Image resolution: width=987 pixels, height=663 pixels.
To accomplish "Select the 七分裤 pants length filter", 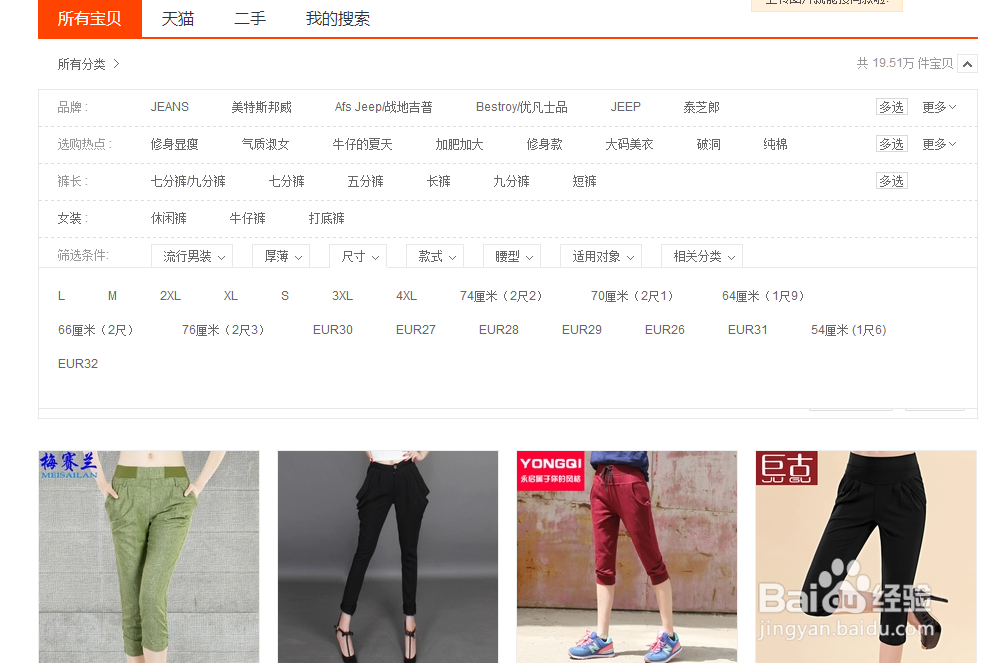I will (287, 181).
